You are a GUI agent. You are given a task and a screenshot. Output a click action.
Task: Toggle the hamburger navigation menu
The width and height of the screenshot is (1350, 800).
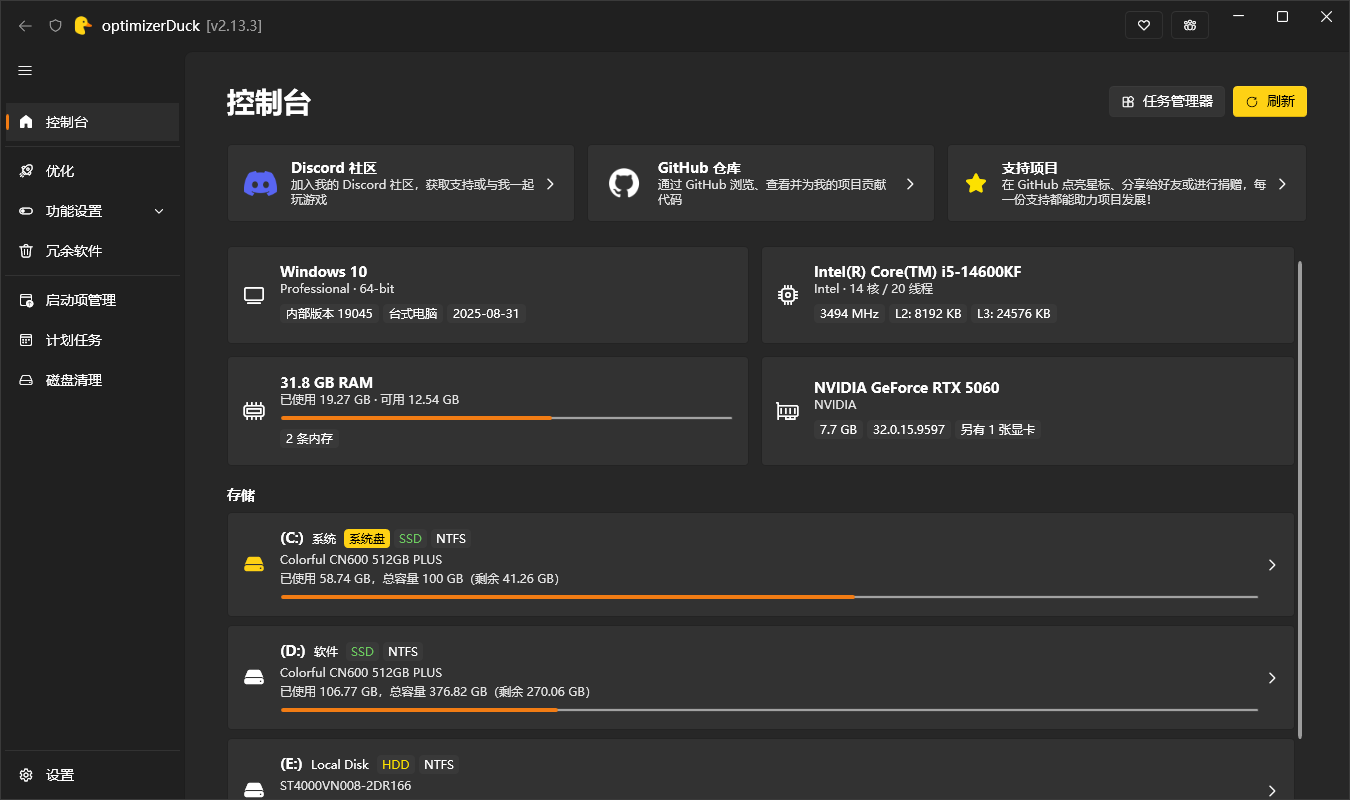[26, 71]
